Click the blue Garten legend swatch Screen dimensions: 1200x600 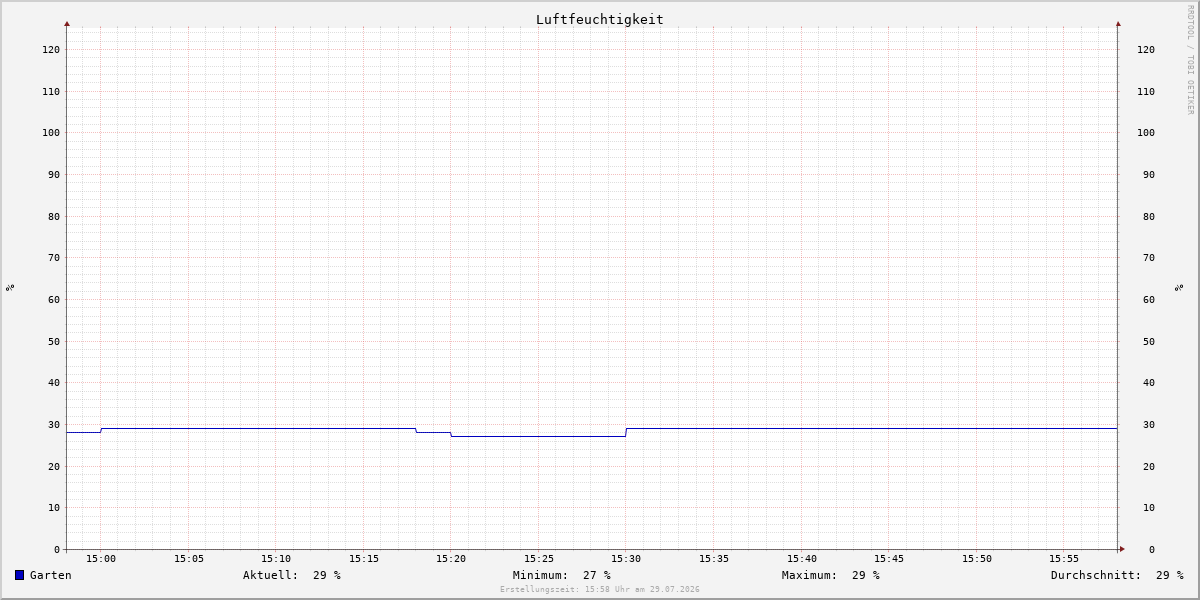19,575
